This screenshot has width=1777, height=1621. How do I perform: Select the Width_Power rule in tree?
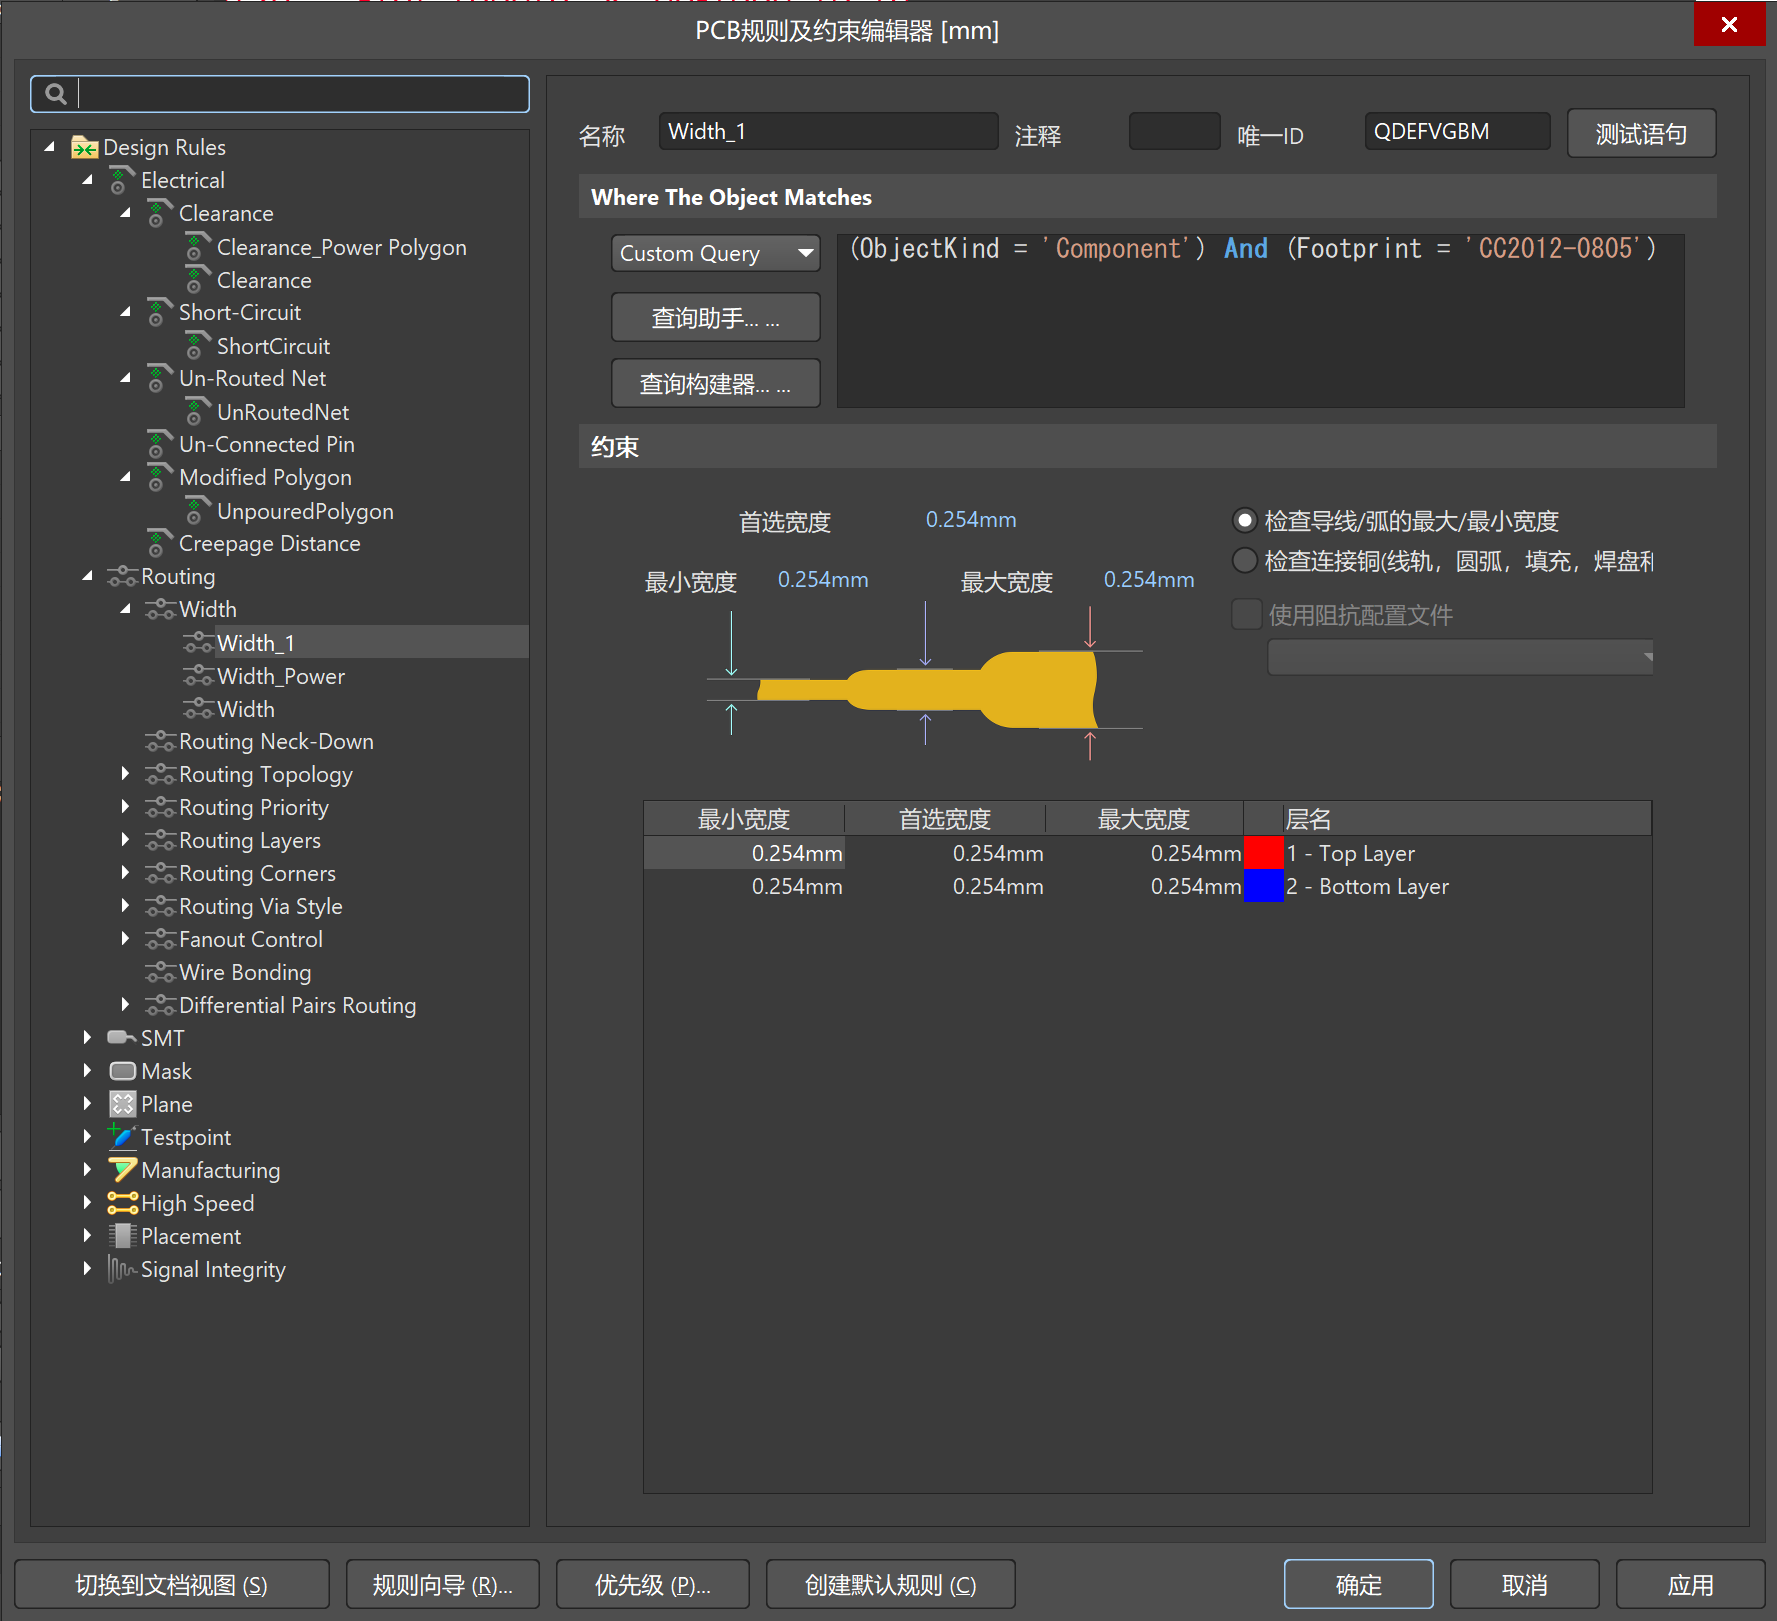(x=280, y=677)
